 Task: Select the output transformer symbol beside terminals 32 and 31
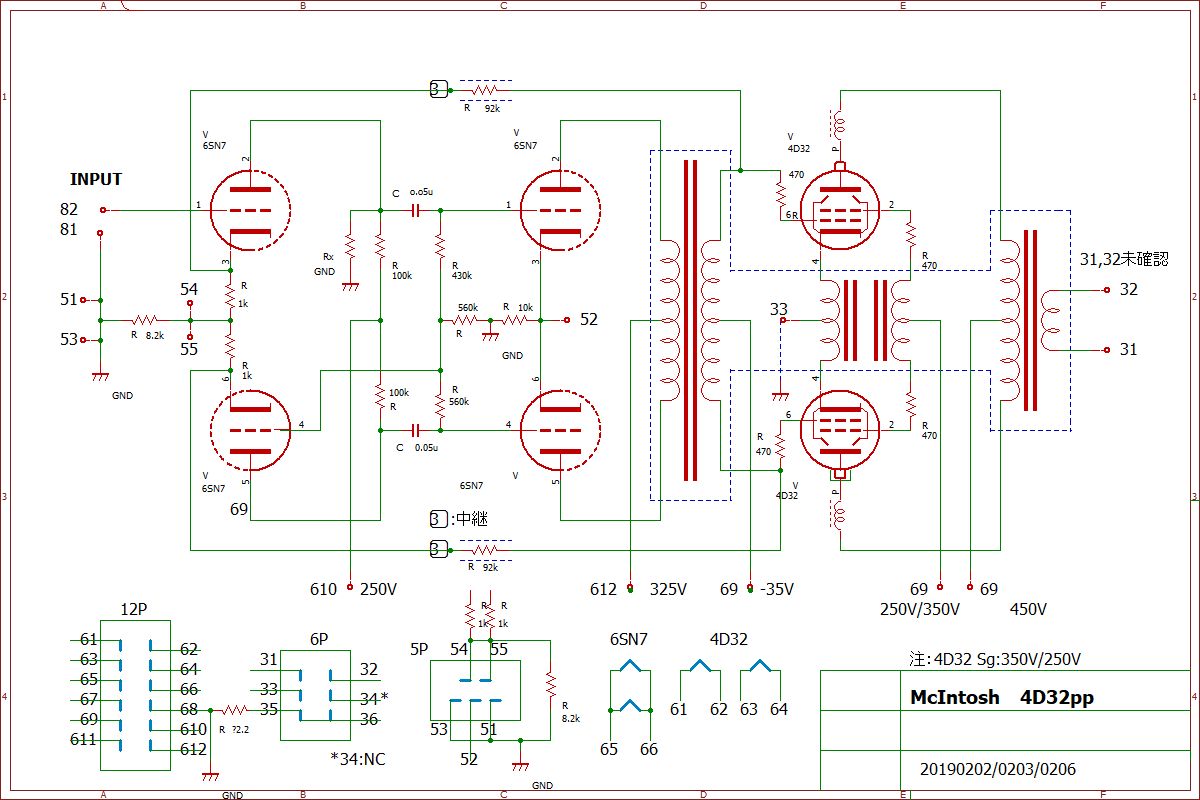click(x=1030, y=320)
